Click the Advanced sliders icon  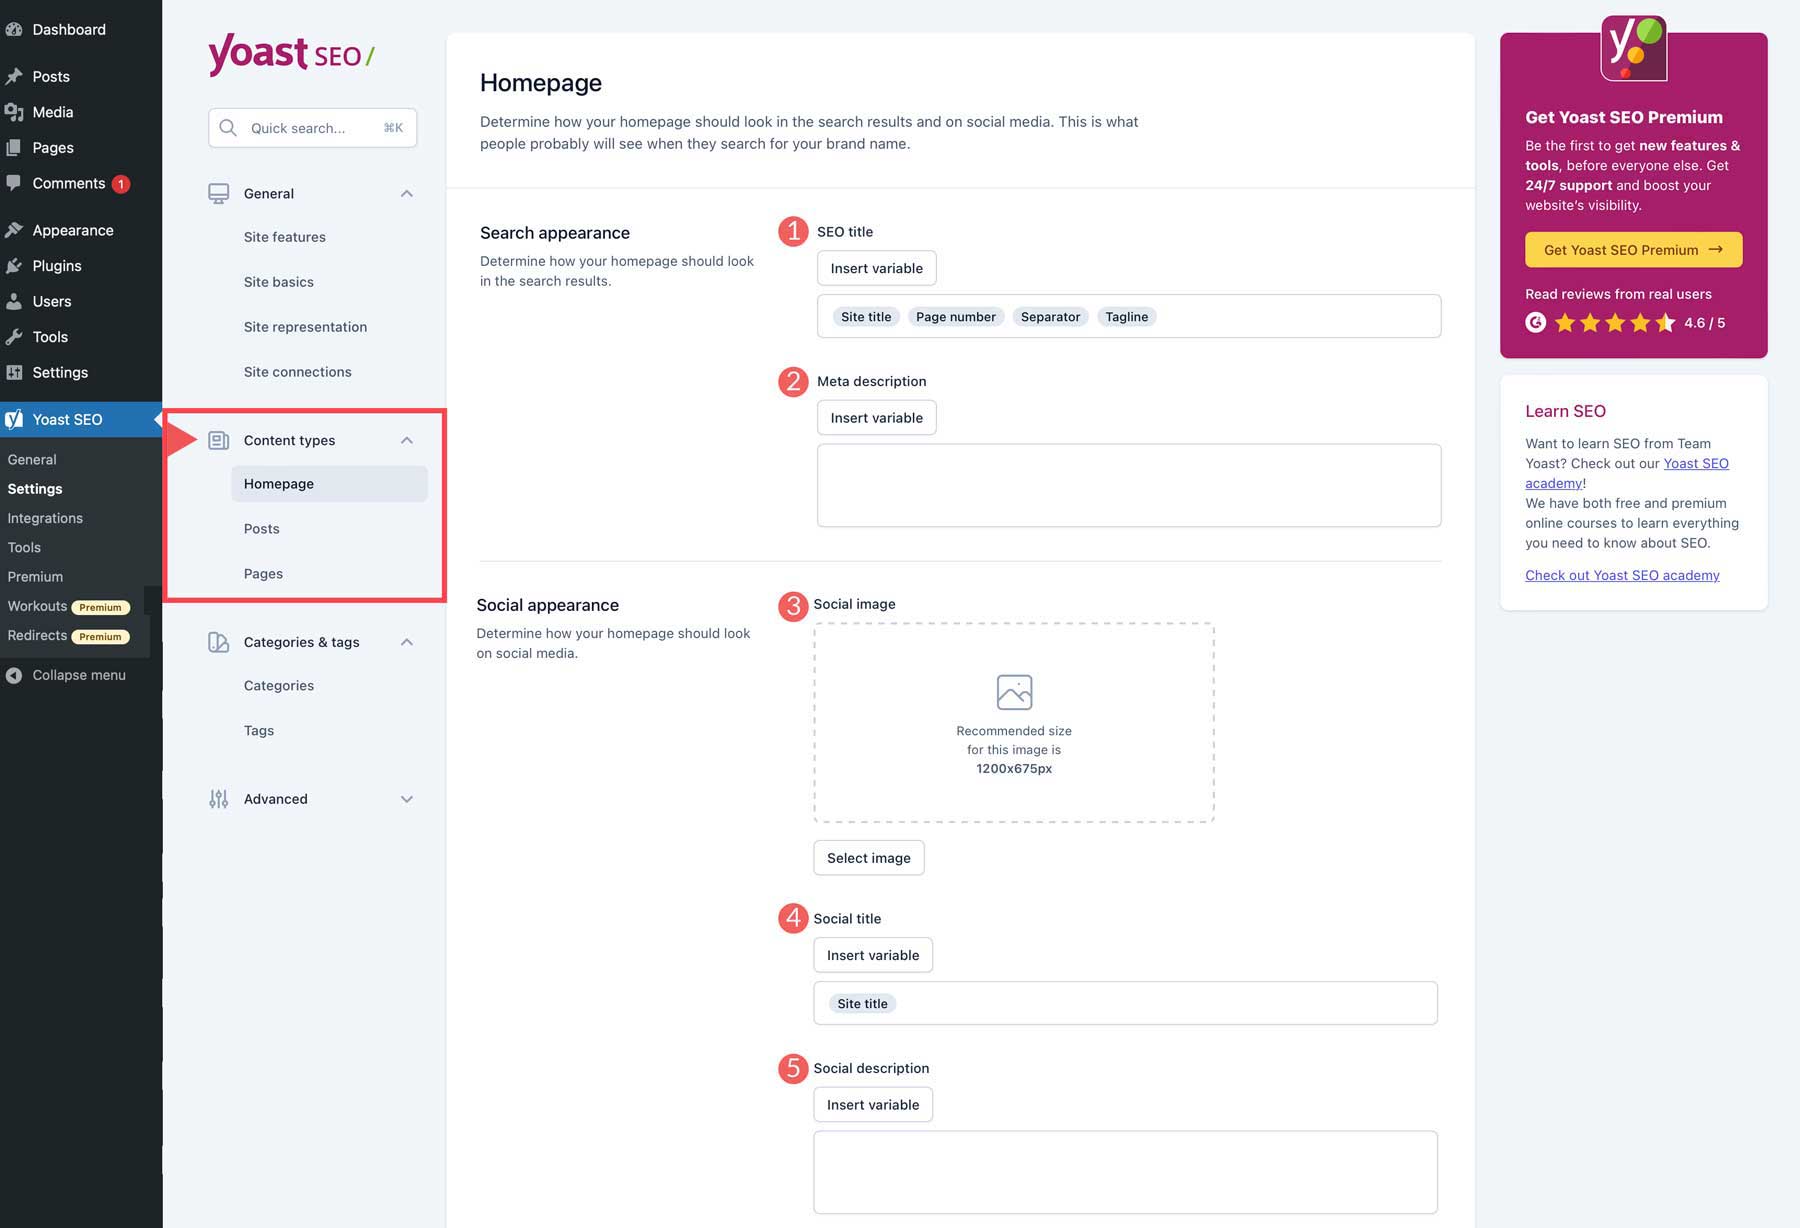[218, 799]
